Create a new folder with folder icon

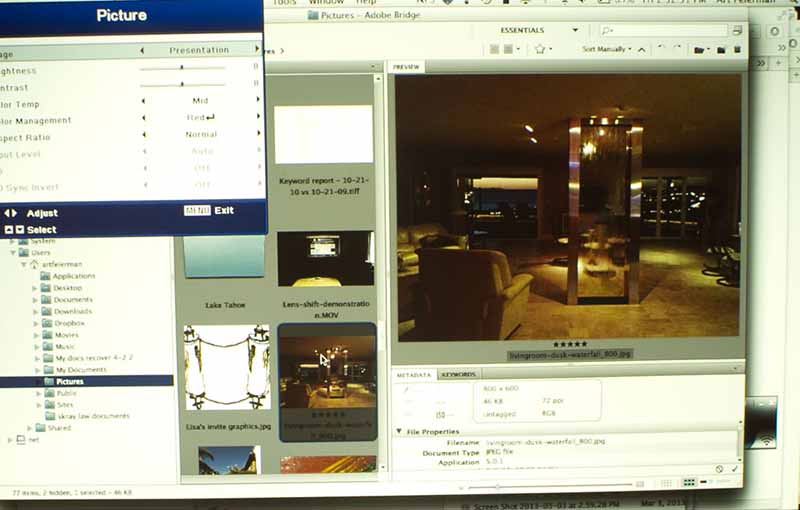pos(721,49)
